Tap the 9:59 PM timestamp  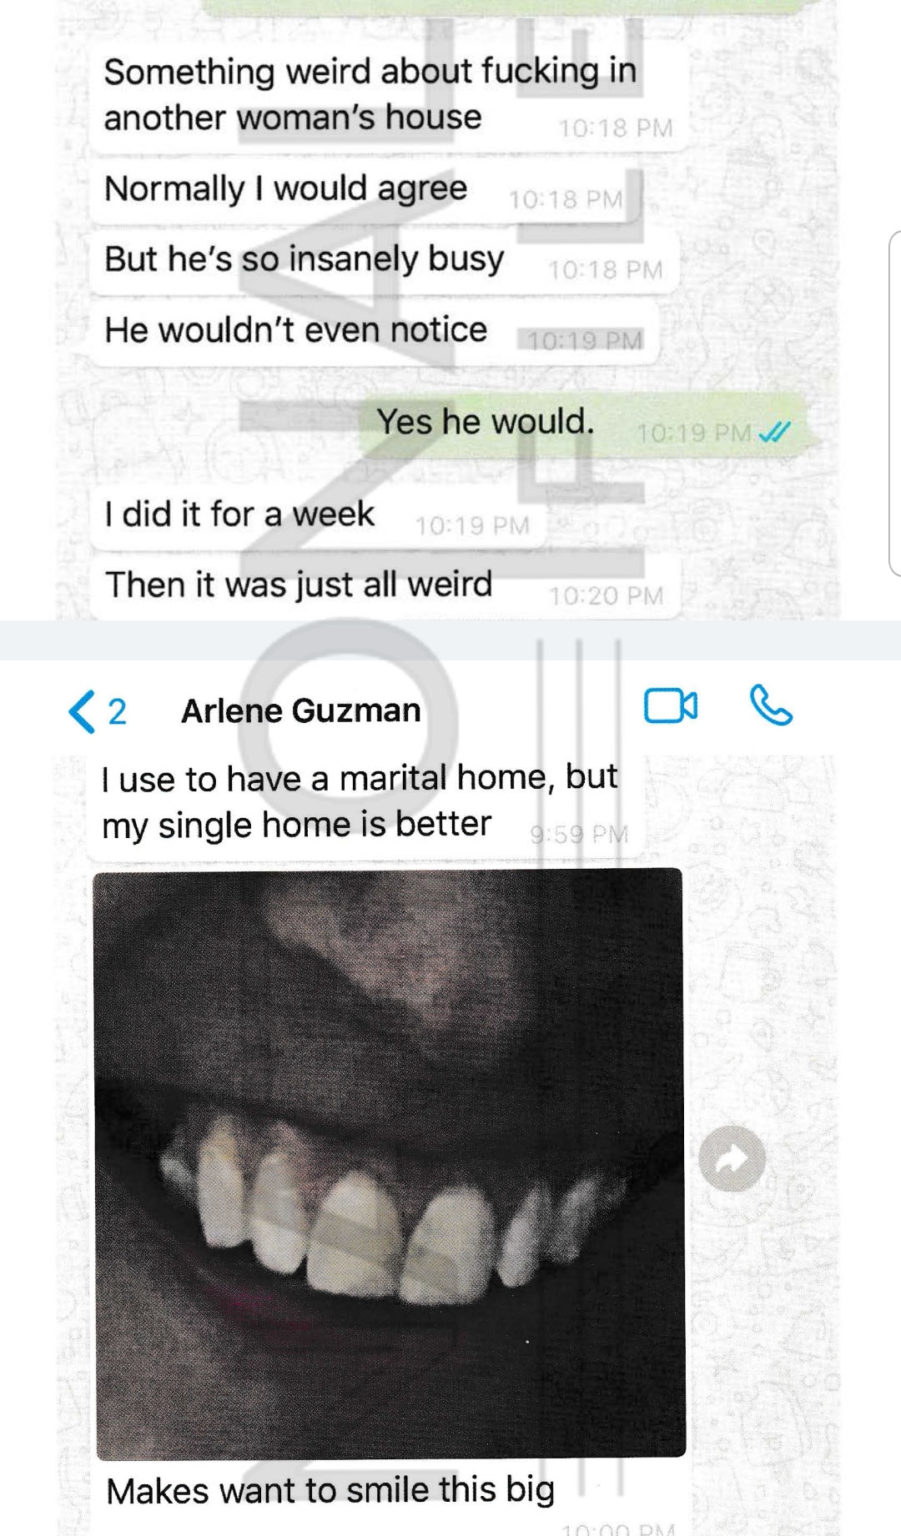(579, 833)
